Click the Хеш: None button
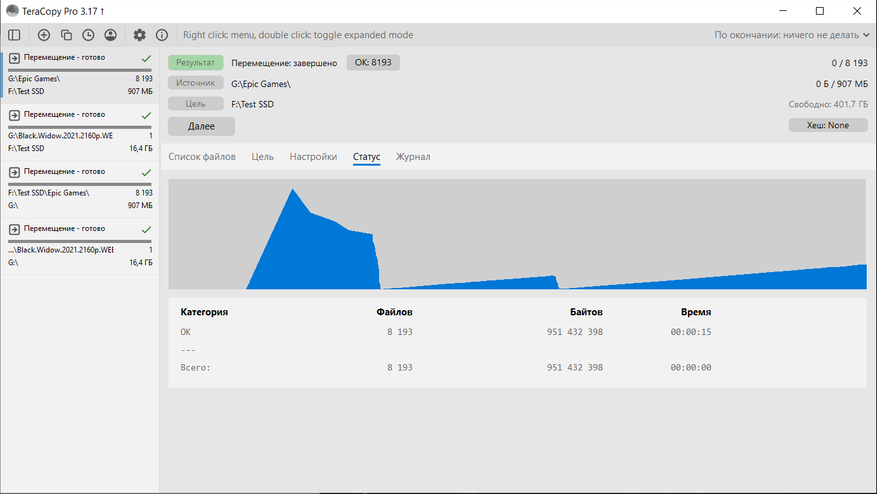Image resolution: width=877 pixels, height=494 pixels. (828, 125)
